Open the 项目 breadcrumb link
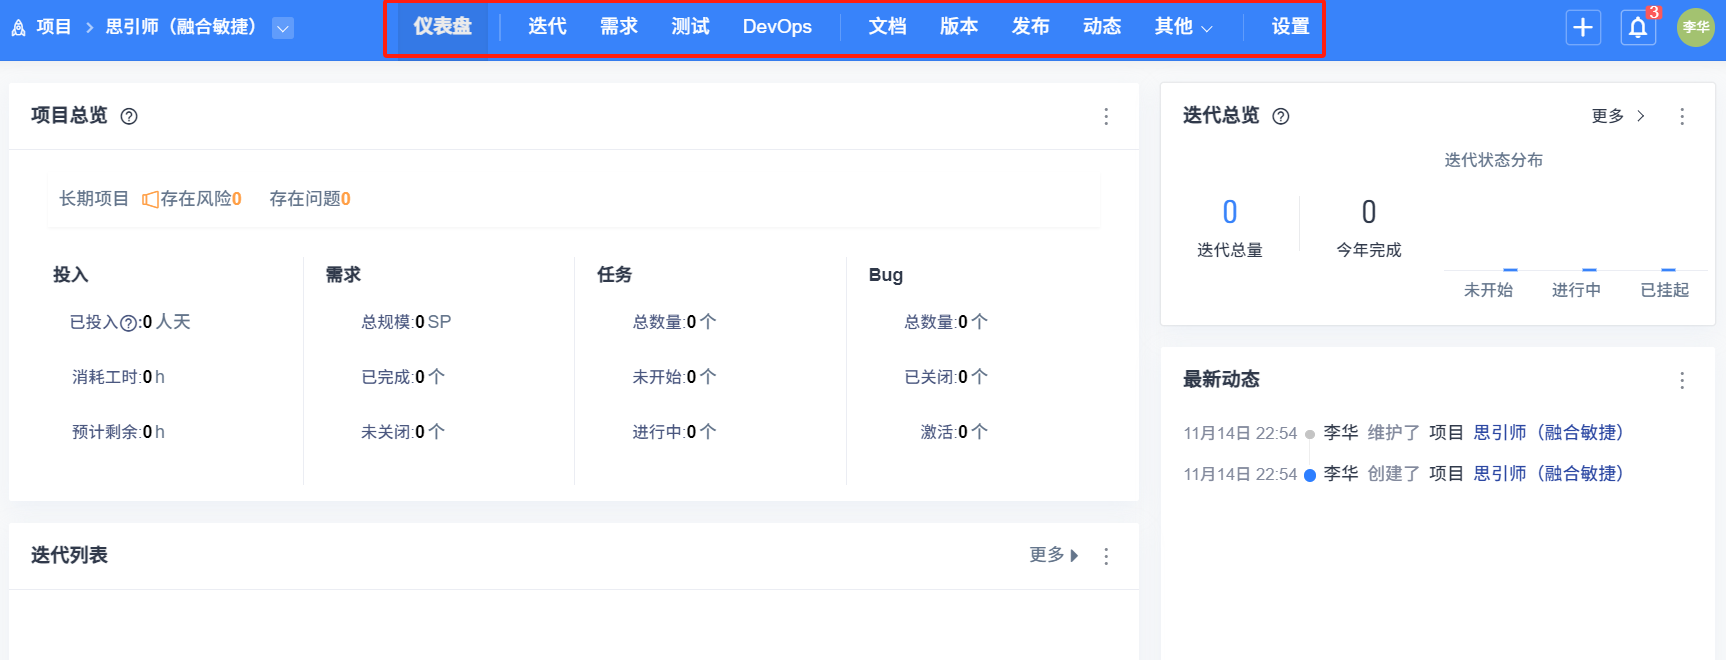Screen dimensions: 1726x660 (54, 27)
